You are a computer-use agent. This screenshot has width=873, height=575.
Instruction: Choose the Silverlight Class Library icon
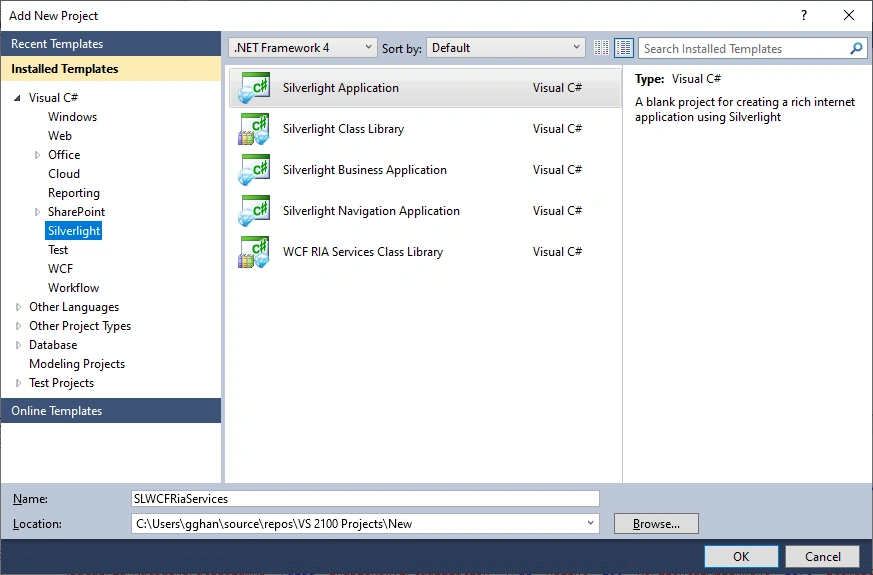(x=254, y=129)
